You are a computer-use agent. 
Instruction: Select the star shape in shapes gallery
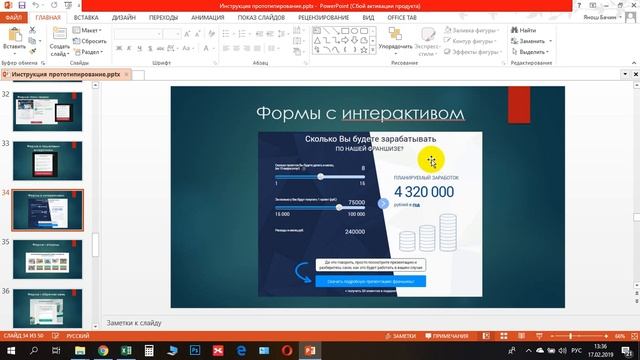[x=364, y=50]
